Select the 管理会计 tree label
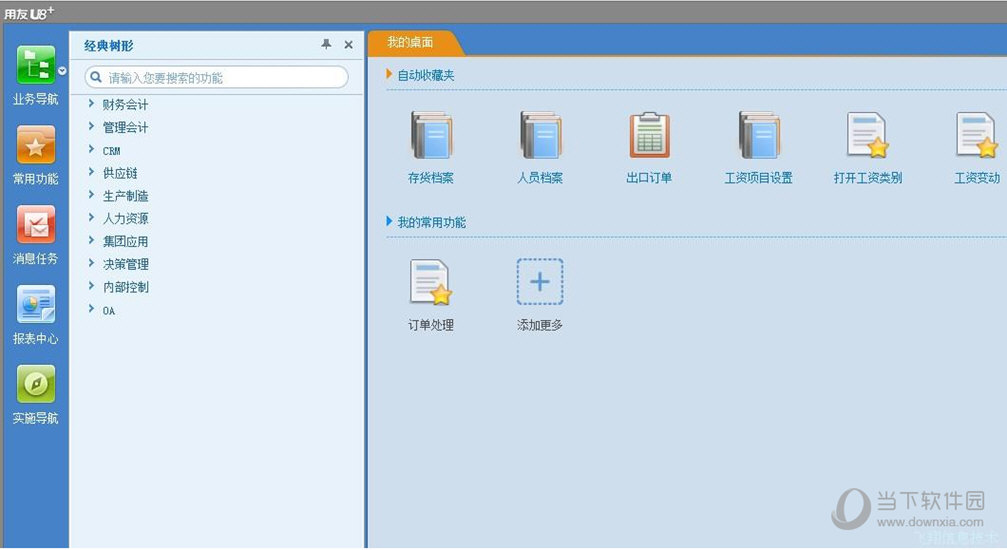This screenshot has height=550, width=1007. pos(125,127)
